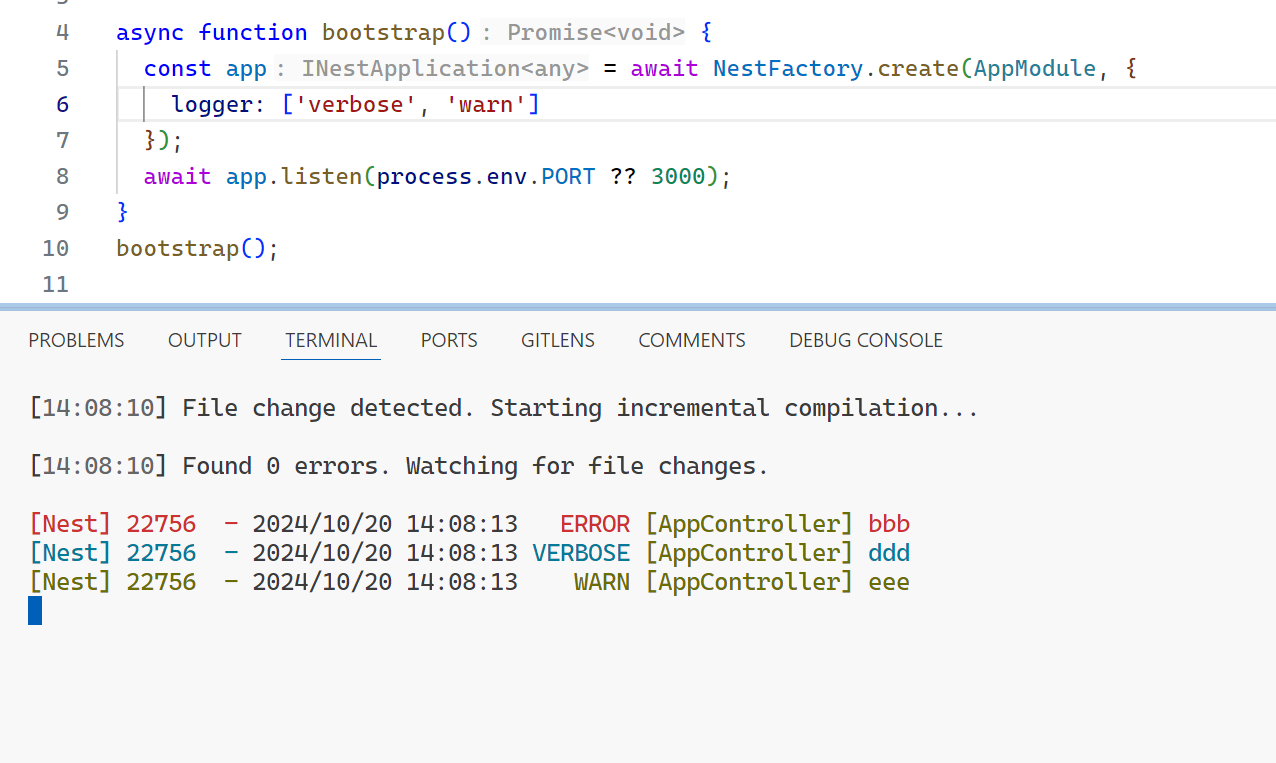Click the divider between editor and panel
Viewport: 1276px width, 763px height.
click(x=638, y=307)
